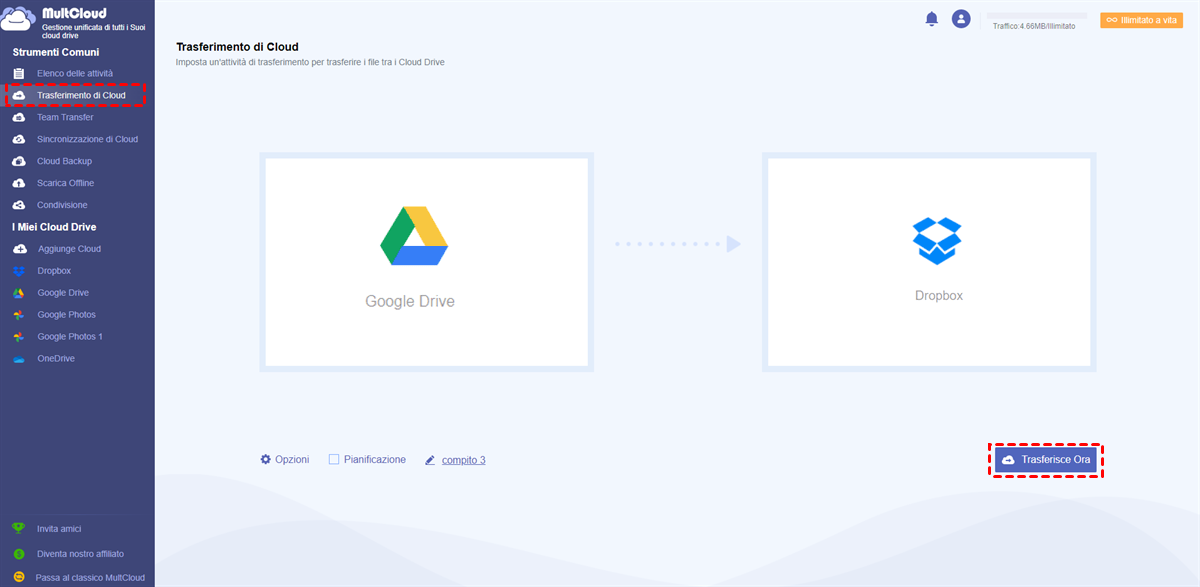The height and width of the screenshot is (587, 1200).
Task: Open the user account avatar icon
Action: pyautogui.click(x=961, y=19)
